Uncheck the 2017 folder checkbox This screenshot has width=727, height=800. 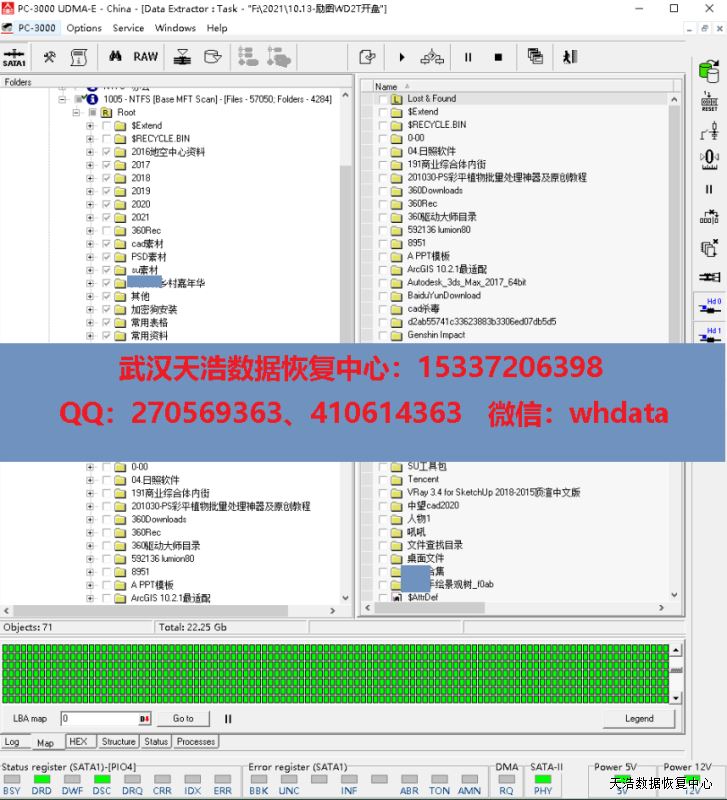tap(106, 165)
